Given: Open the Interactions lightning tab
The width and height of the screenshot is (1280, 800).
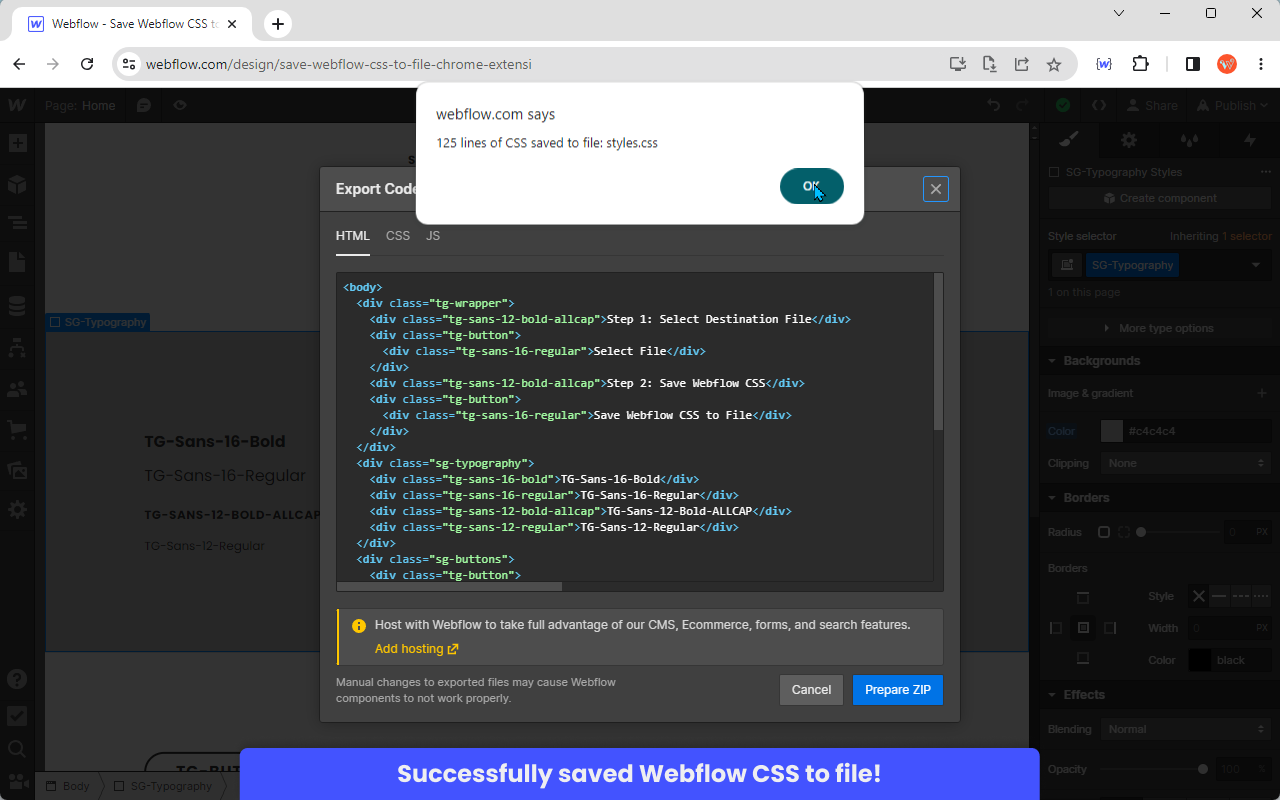Looking at the screenshot, I should (1249, 140).
